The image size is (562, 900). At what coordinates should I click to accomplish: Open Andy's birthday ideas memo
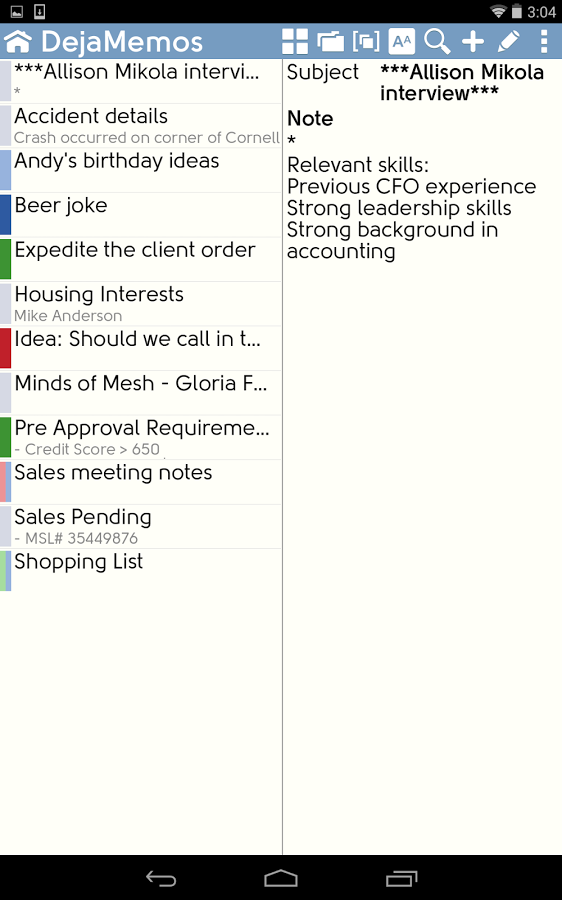141,170
